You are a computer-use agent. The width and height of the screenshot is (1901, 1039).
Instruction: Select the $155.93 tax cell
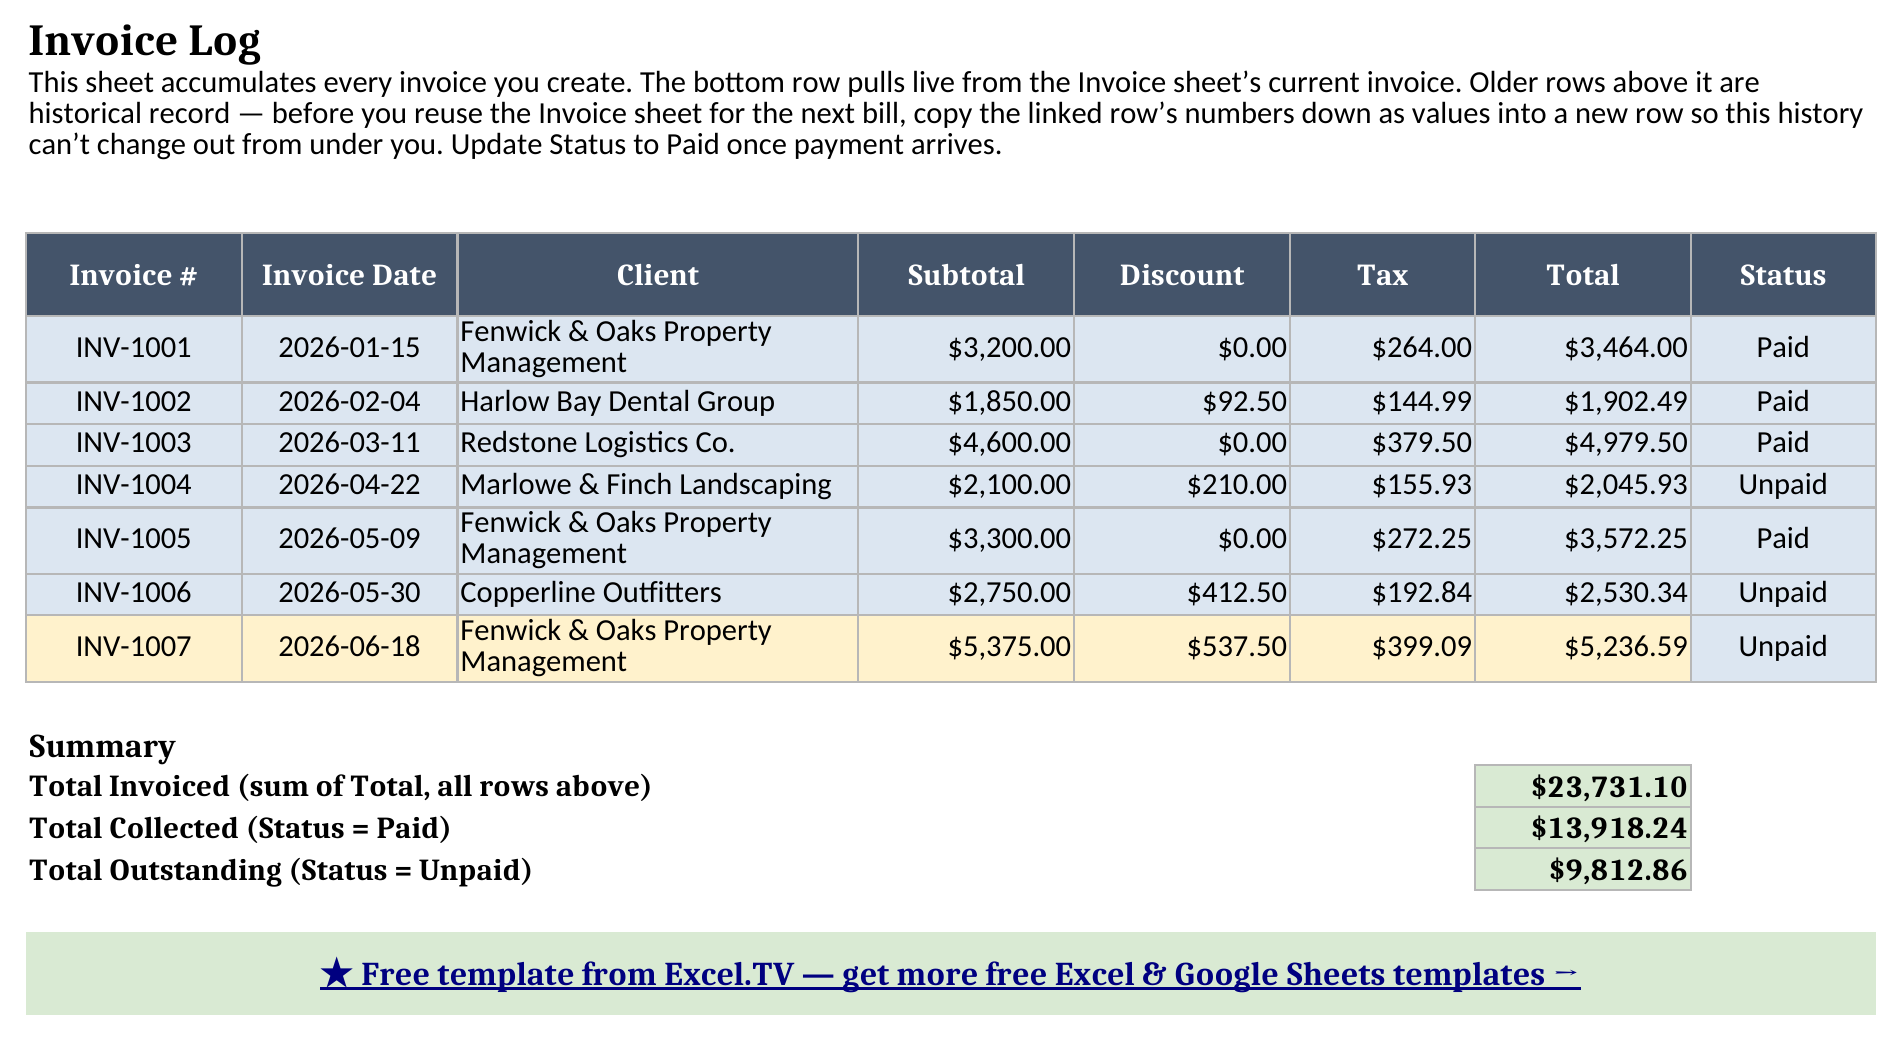(1382, 485)
